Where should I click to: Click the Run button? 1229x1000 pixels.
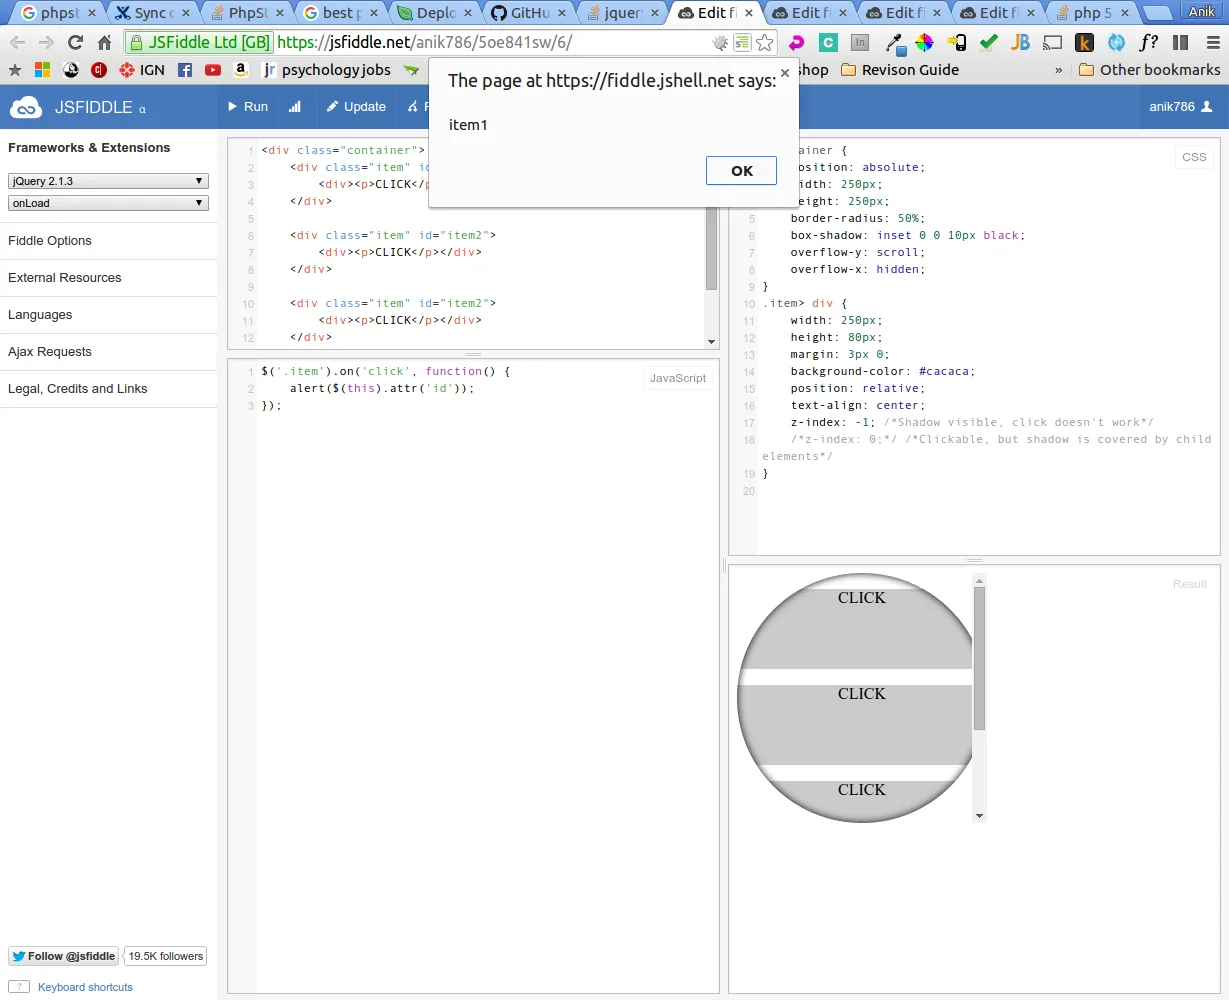pos(248,107)
